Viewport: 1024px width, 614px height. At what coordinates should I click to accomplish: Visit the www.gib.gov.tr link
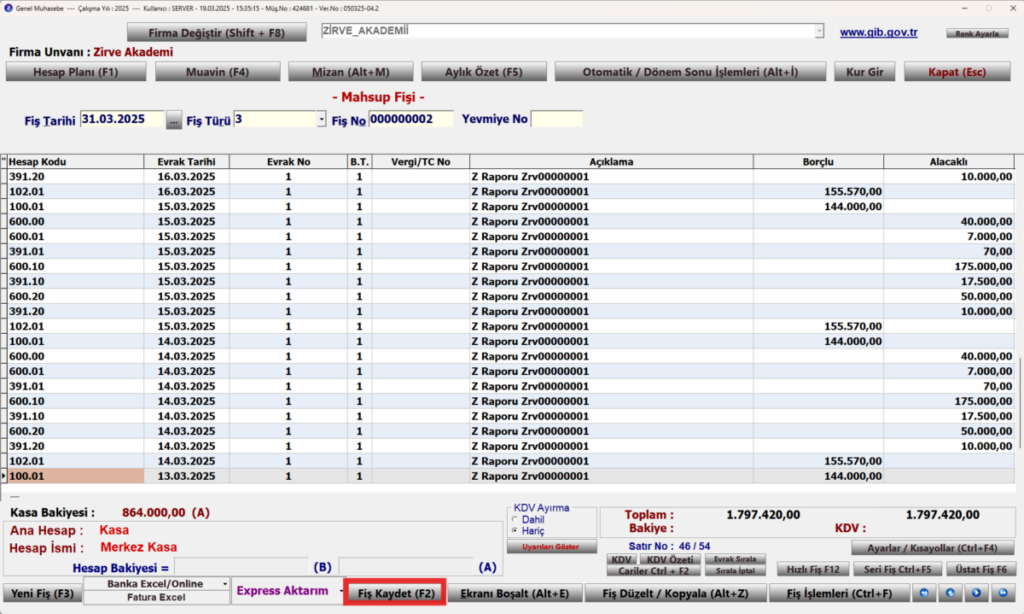(x=878, y=32)
